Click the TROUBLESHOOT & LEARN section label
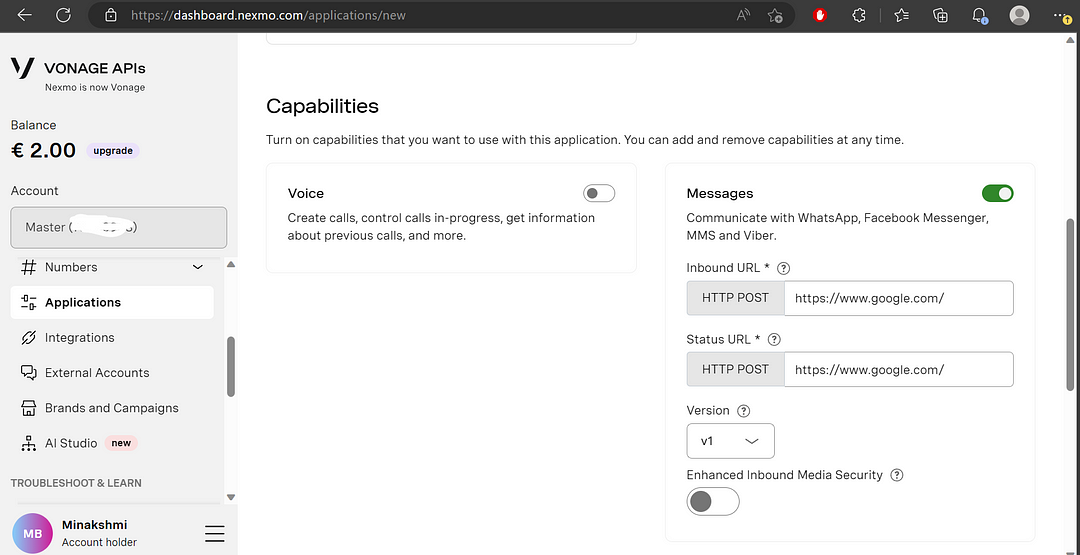The height and width of the screenshot is (555, 1080). tap(76, 483)
